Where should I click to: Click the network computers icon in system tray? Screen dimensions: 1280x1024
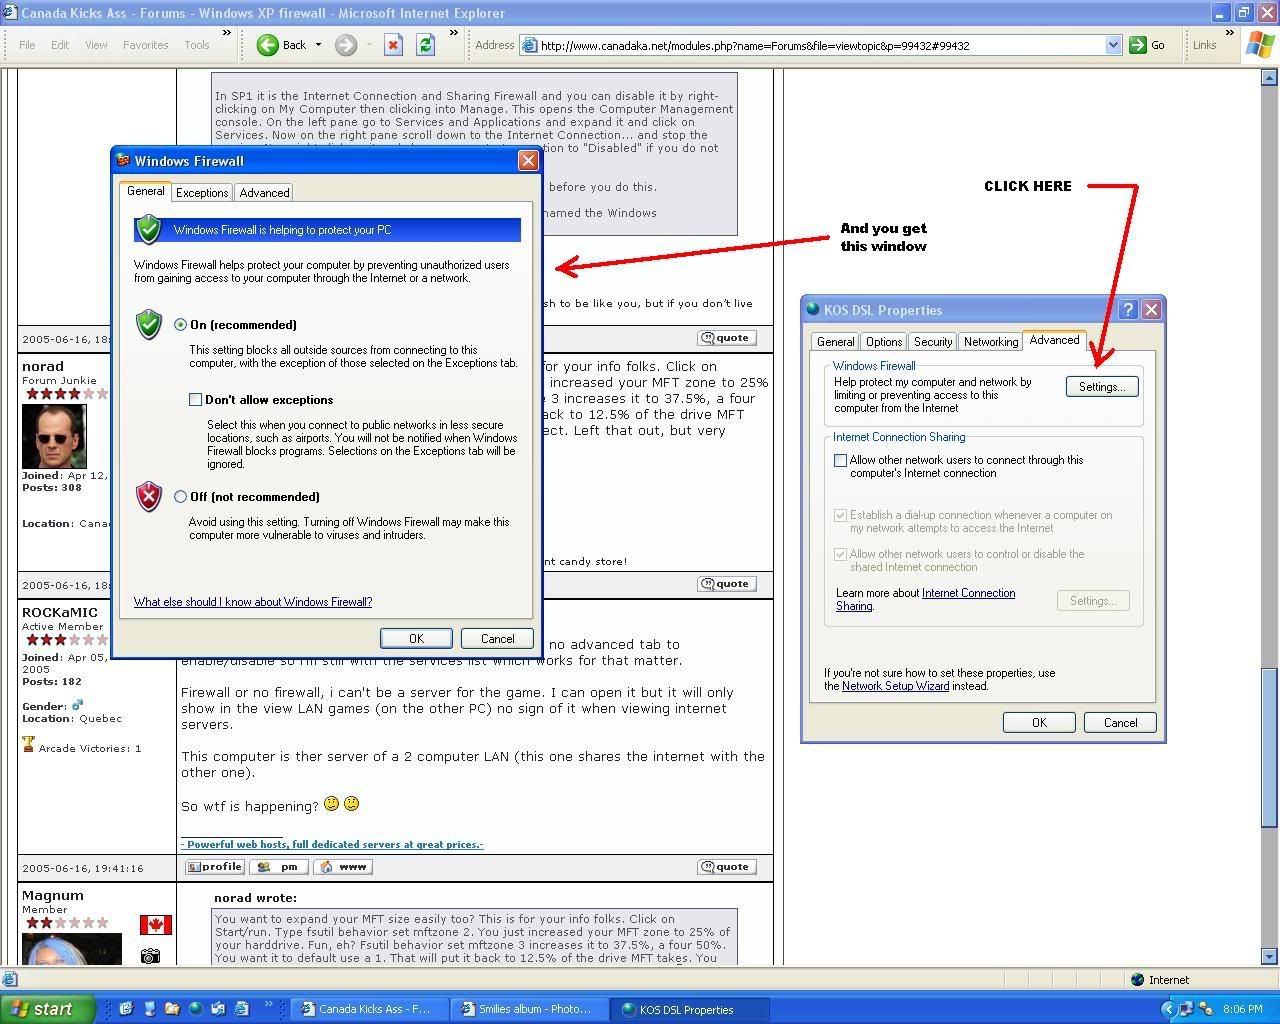(1186, 1010)
